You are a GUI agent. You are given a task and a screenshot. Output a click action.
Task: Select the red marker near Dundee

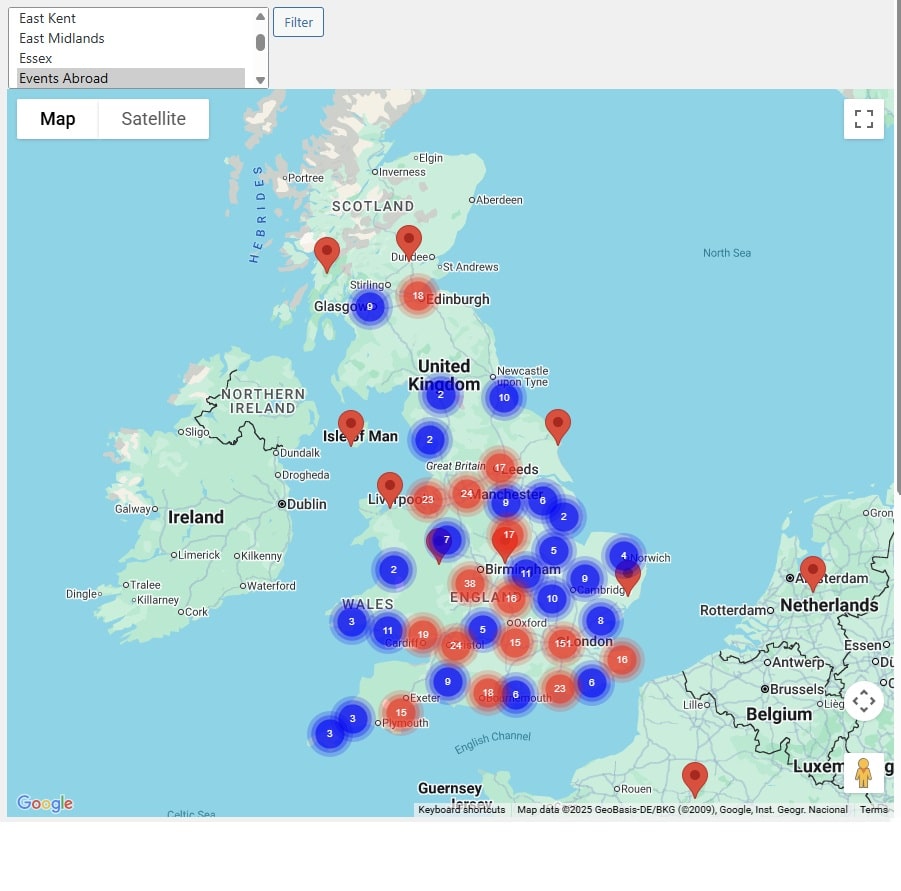(x=408, y=241)
